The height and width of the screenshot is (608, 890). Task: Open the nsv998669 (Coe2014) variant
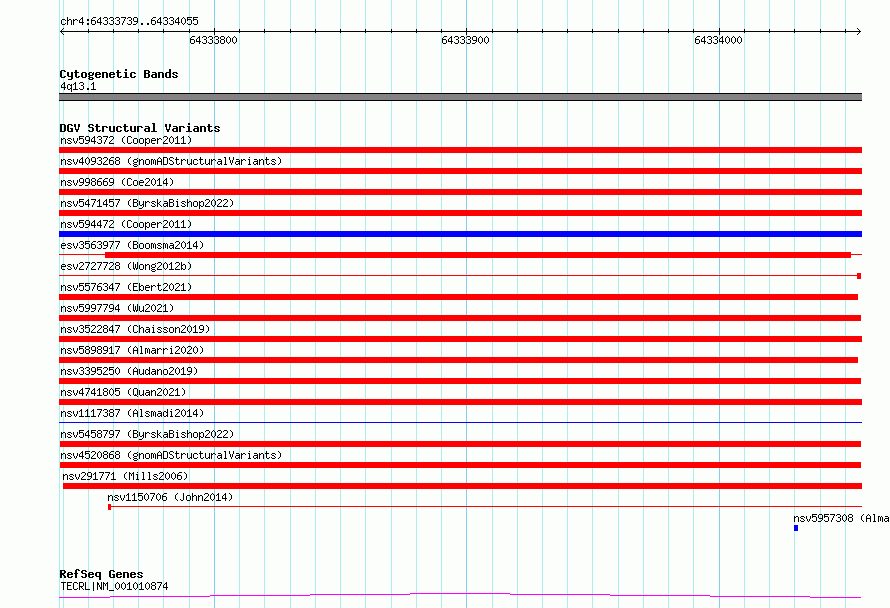(117, 182)
